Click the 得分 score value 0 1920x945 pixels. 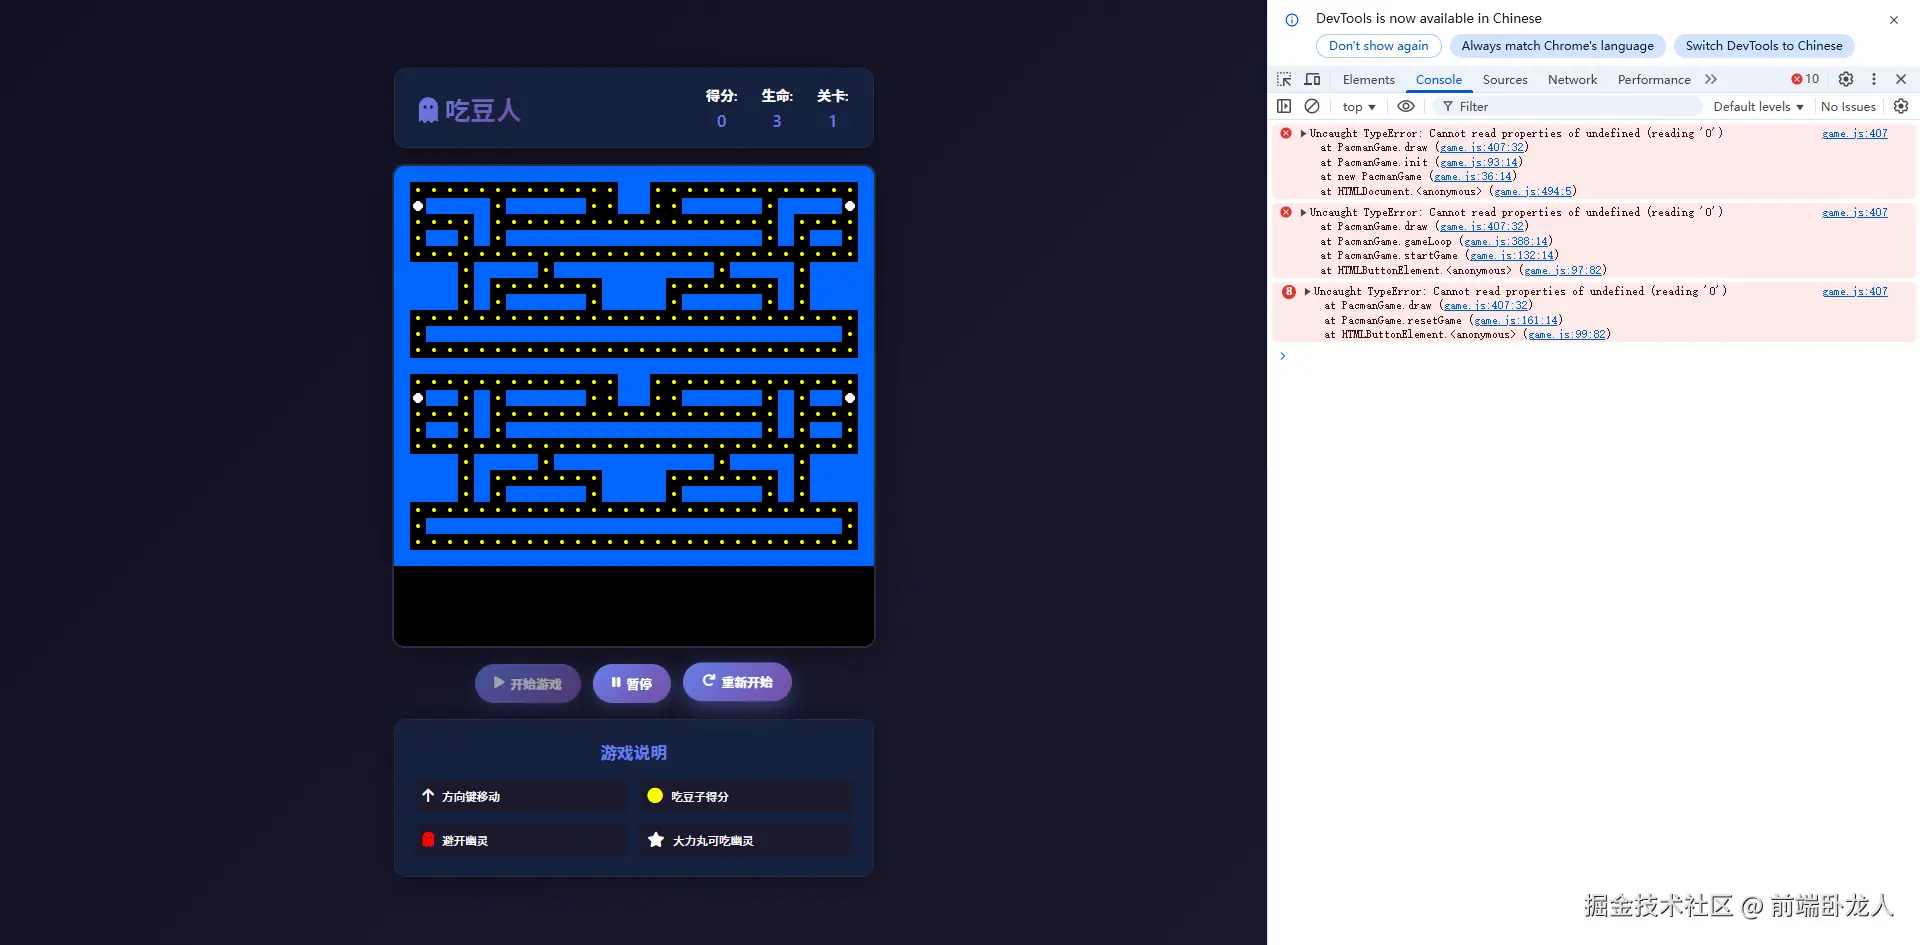click(x=721, y=121)
